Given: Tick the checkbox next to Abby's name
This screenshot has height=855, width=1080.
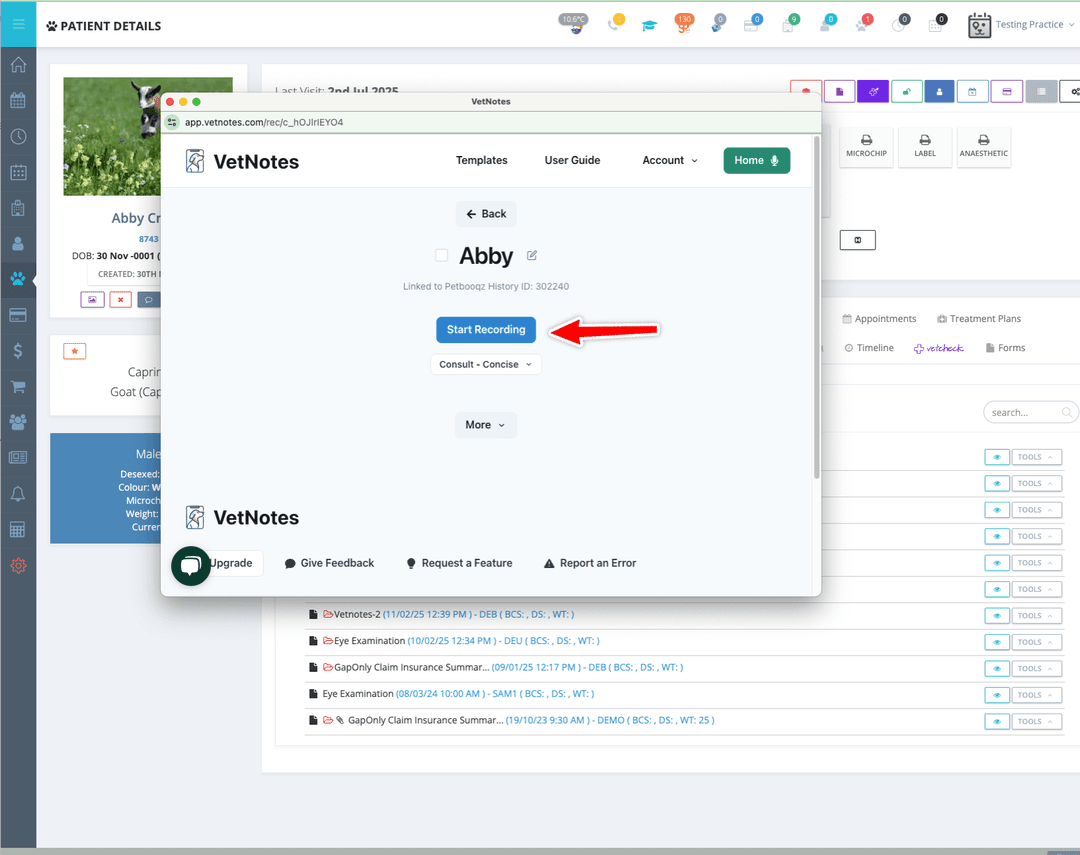Looking at the screenshot, I should [x=441, y=256].
